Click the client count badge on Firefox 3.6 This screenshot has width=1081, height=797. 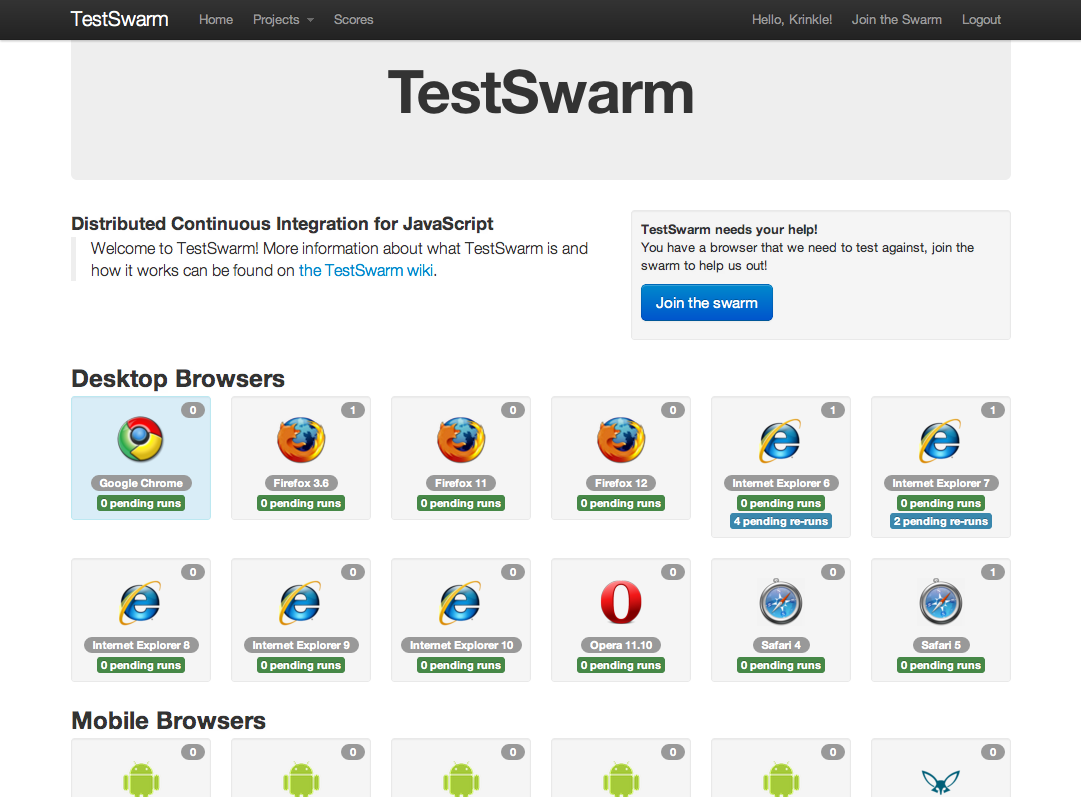pos(352,410)
